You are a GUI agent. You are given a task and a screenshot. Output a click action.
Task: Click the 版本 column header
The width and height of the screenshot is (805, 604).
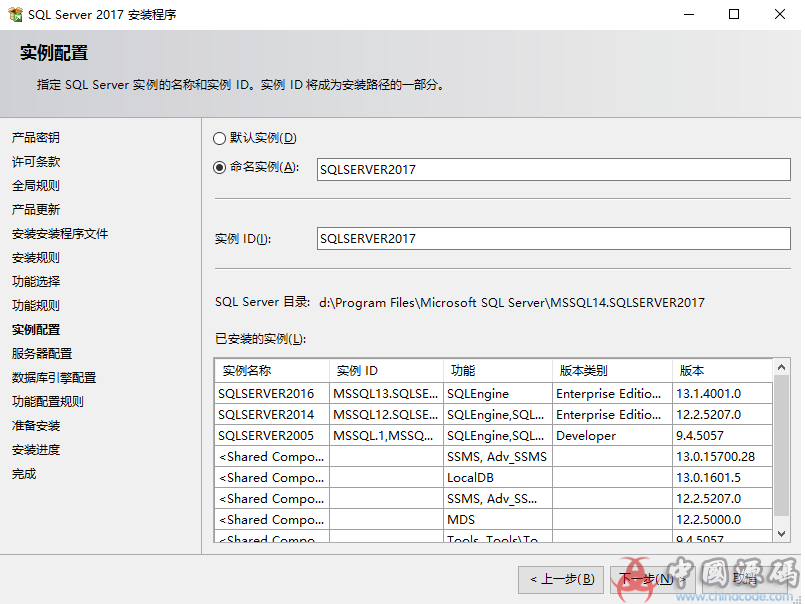click(722, 371)
